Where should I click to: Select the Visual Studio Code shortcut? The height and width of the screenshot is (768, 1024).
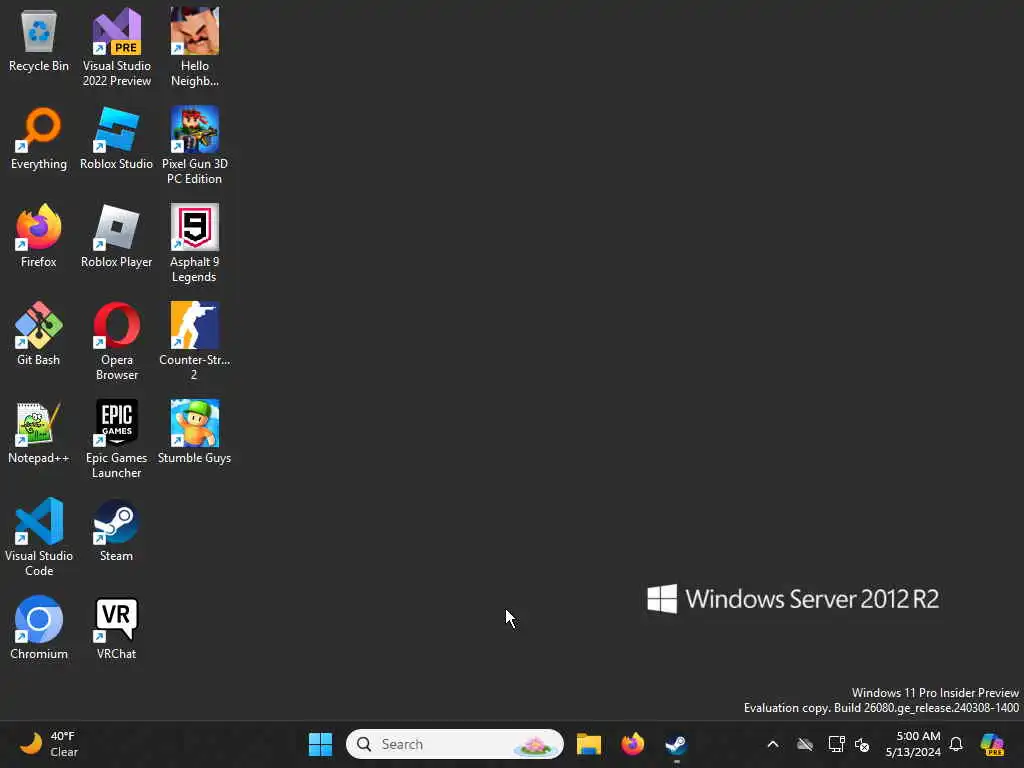coord(39,537)
